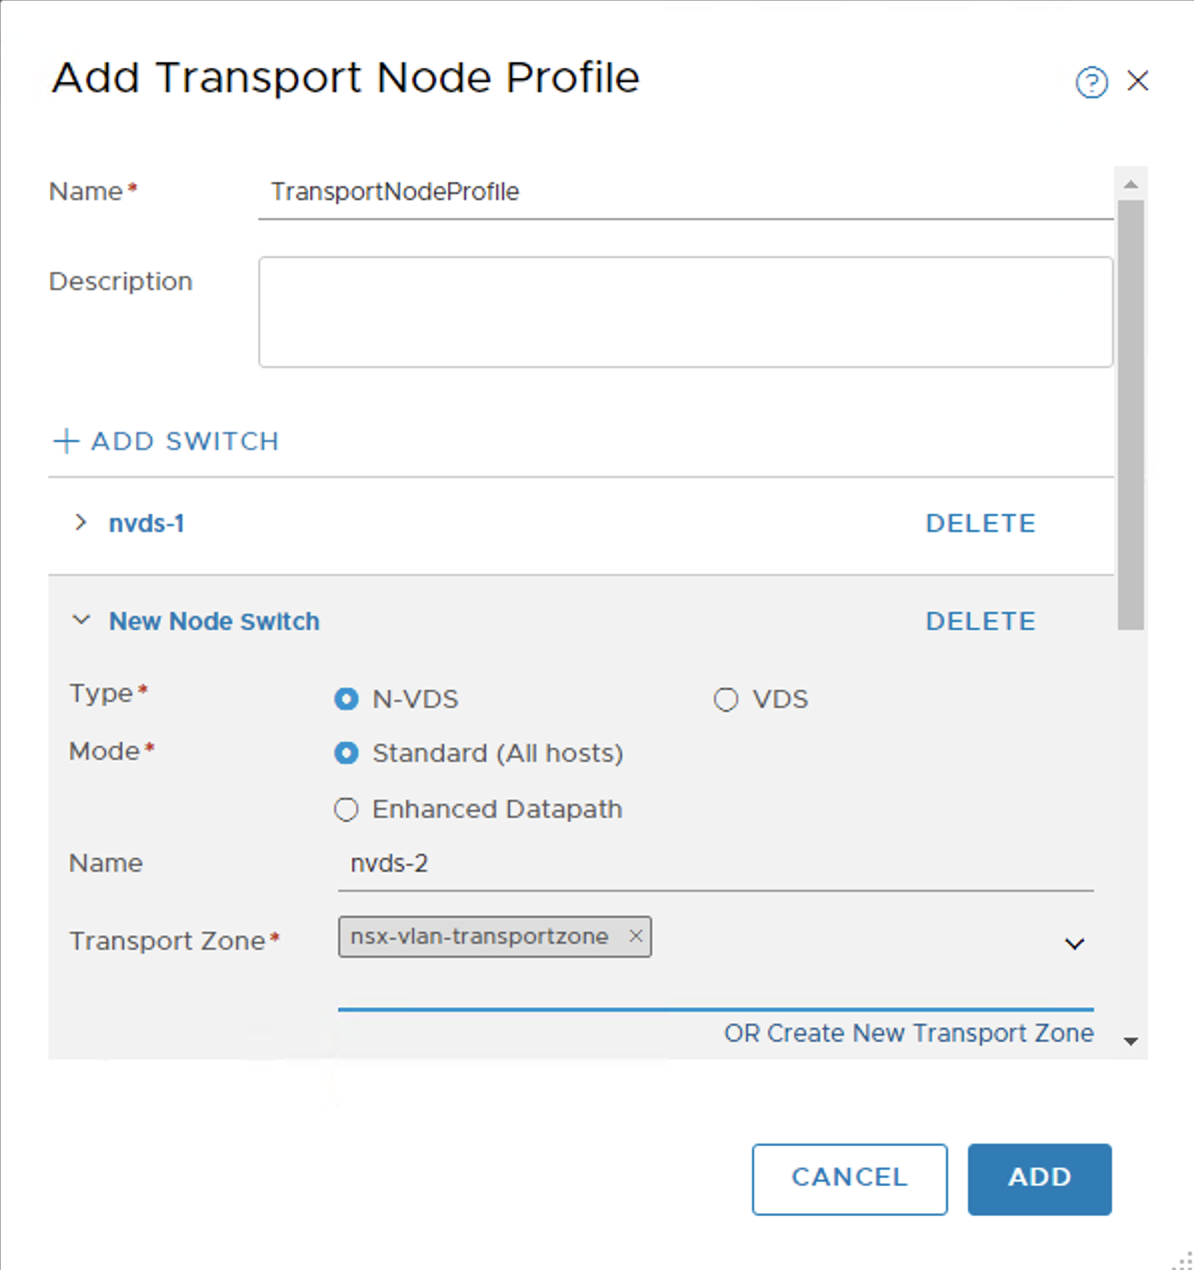Click the ADD button
This screenshot has height=1270, width=1194.
click(1039, 1178)
